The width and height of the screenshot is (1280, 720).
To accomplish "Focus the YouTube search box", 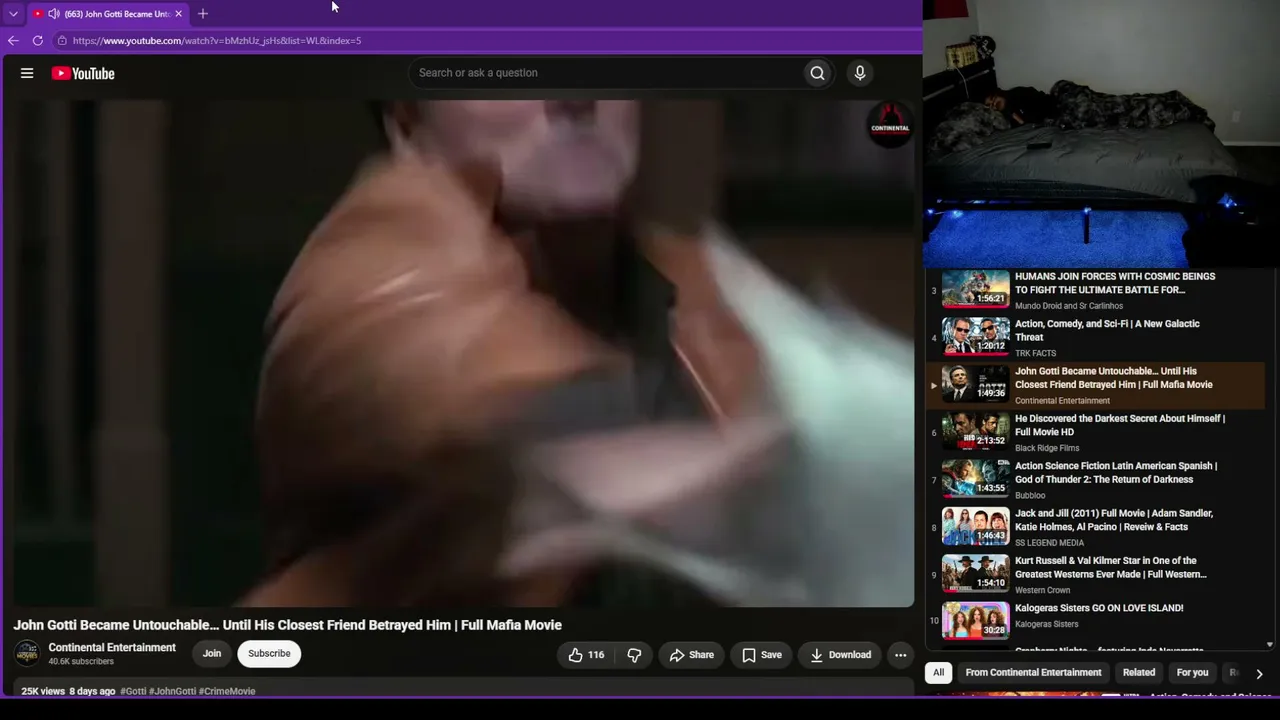I will pyautogui.click(x=606, y=73).
